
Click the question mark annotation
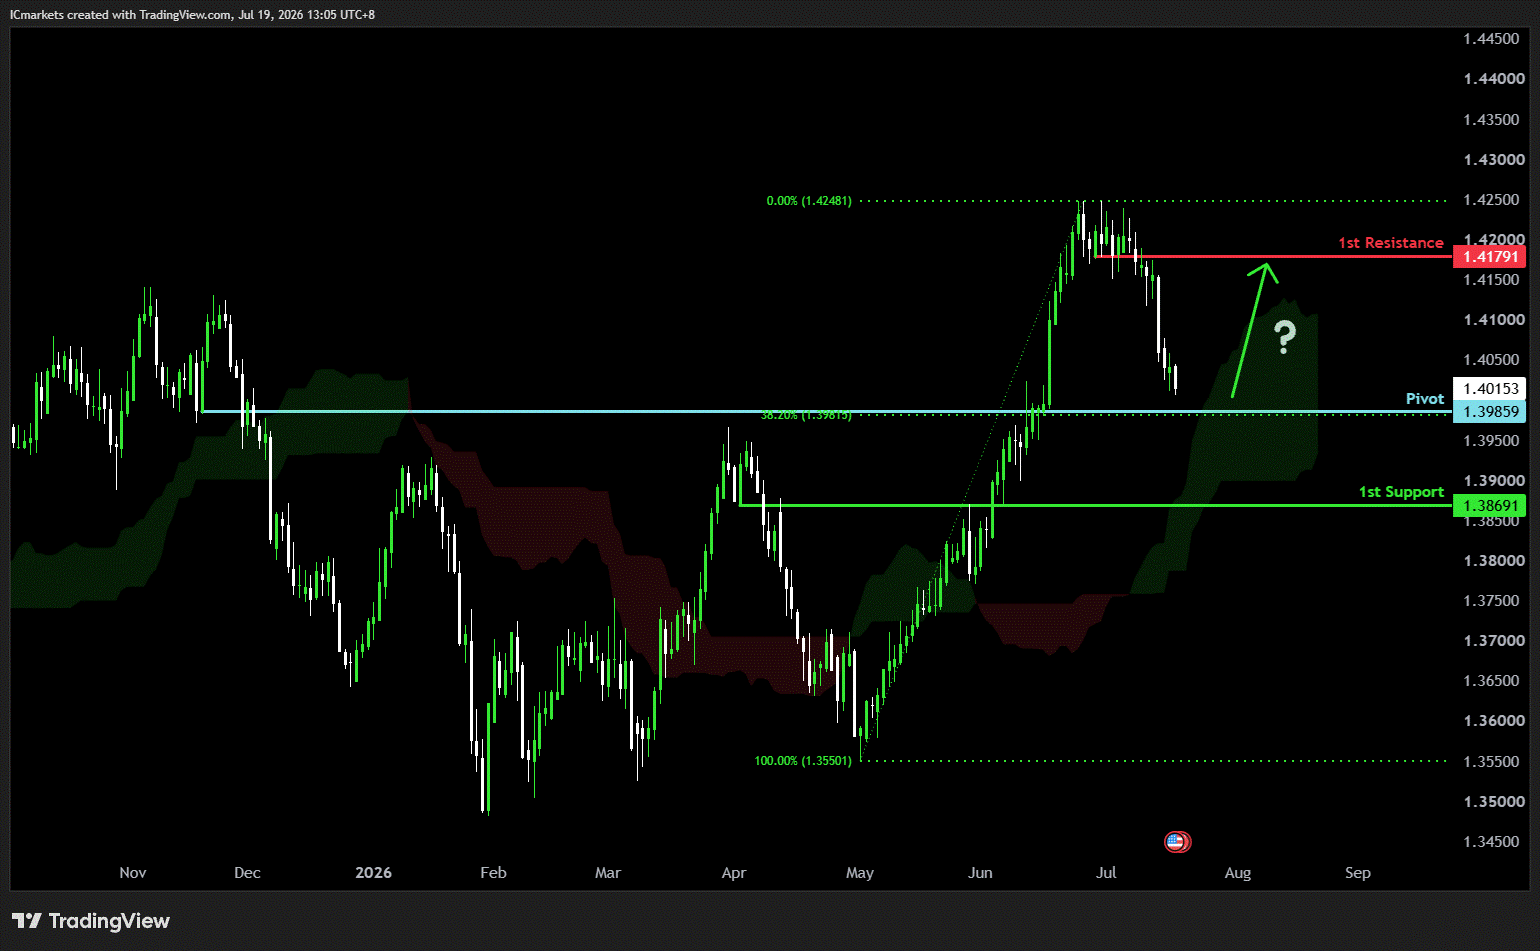click(x=1285, y=338)
